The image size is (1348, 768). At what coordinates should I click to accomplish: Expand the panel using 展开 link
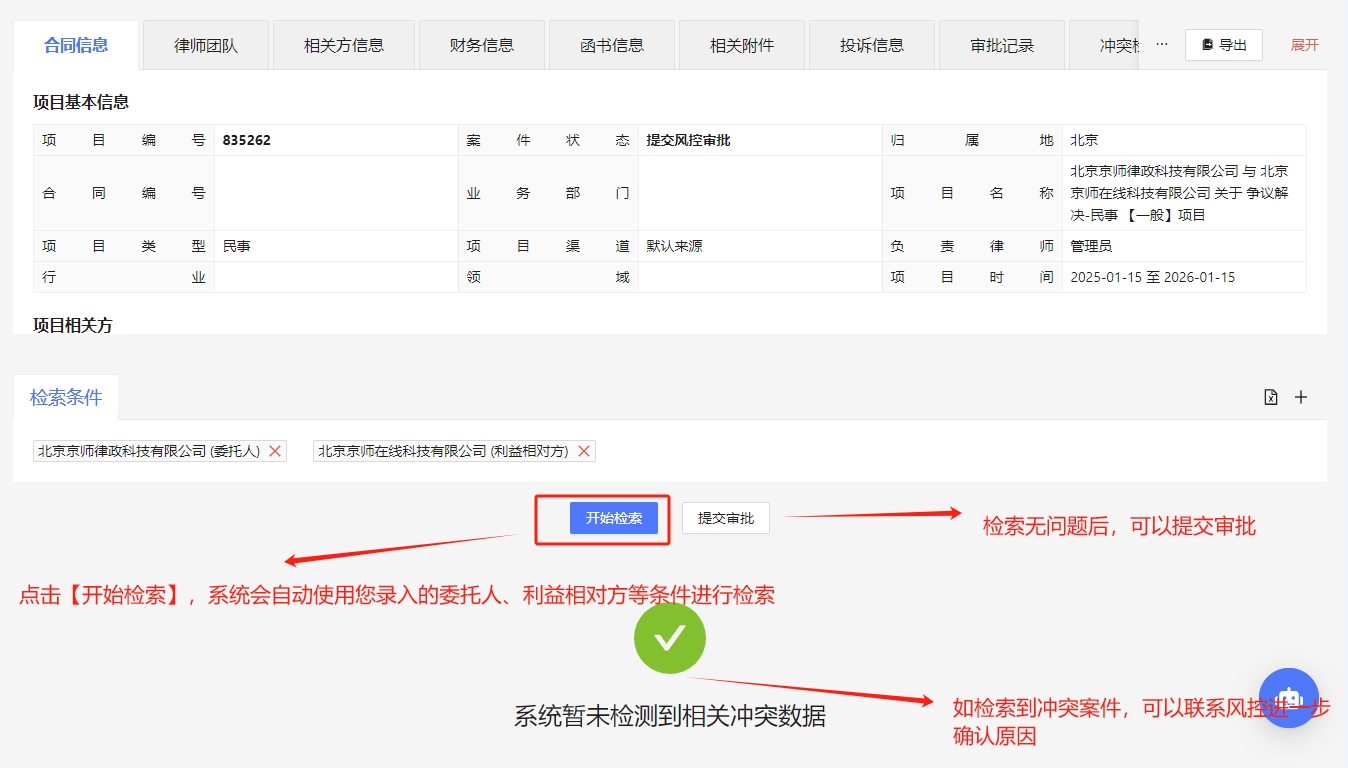(1304, 45)
